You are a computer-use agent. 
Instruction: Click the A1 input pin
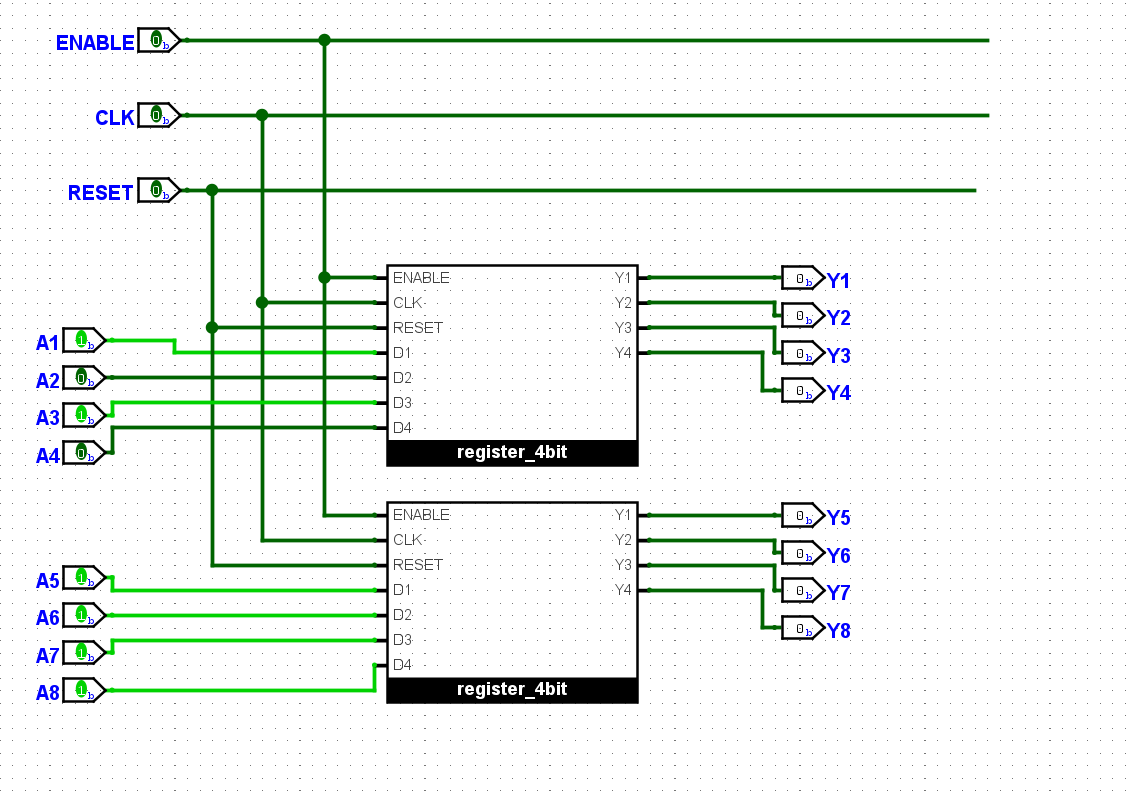82,341
